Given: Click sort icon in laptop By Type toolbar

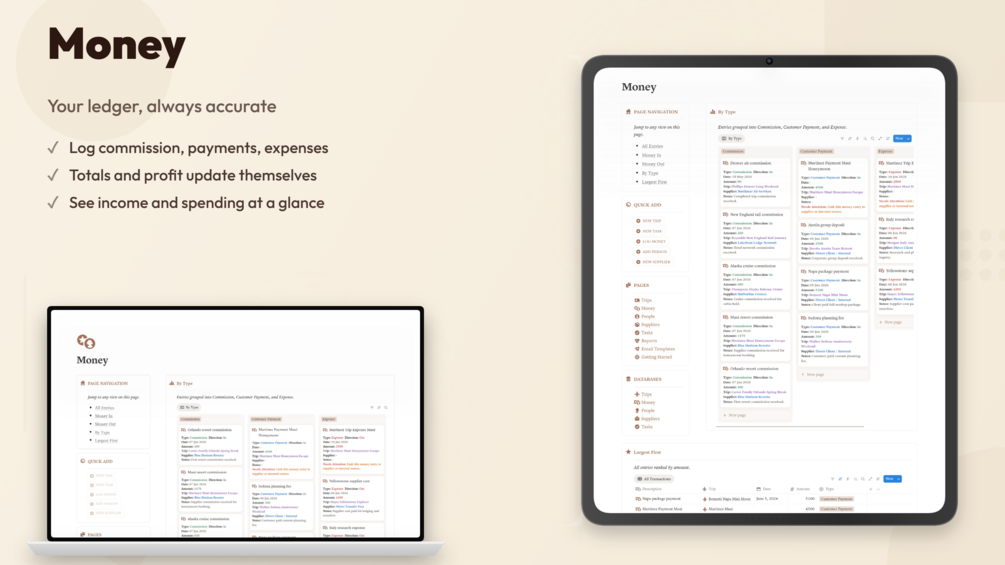Looking at the screenshot, I should coord(379,407).
